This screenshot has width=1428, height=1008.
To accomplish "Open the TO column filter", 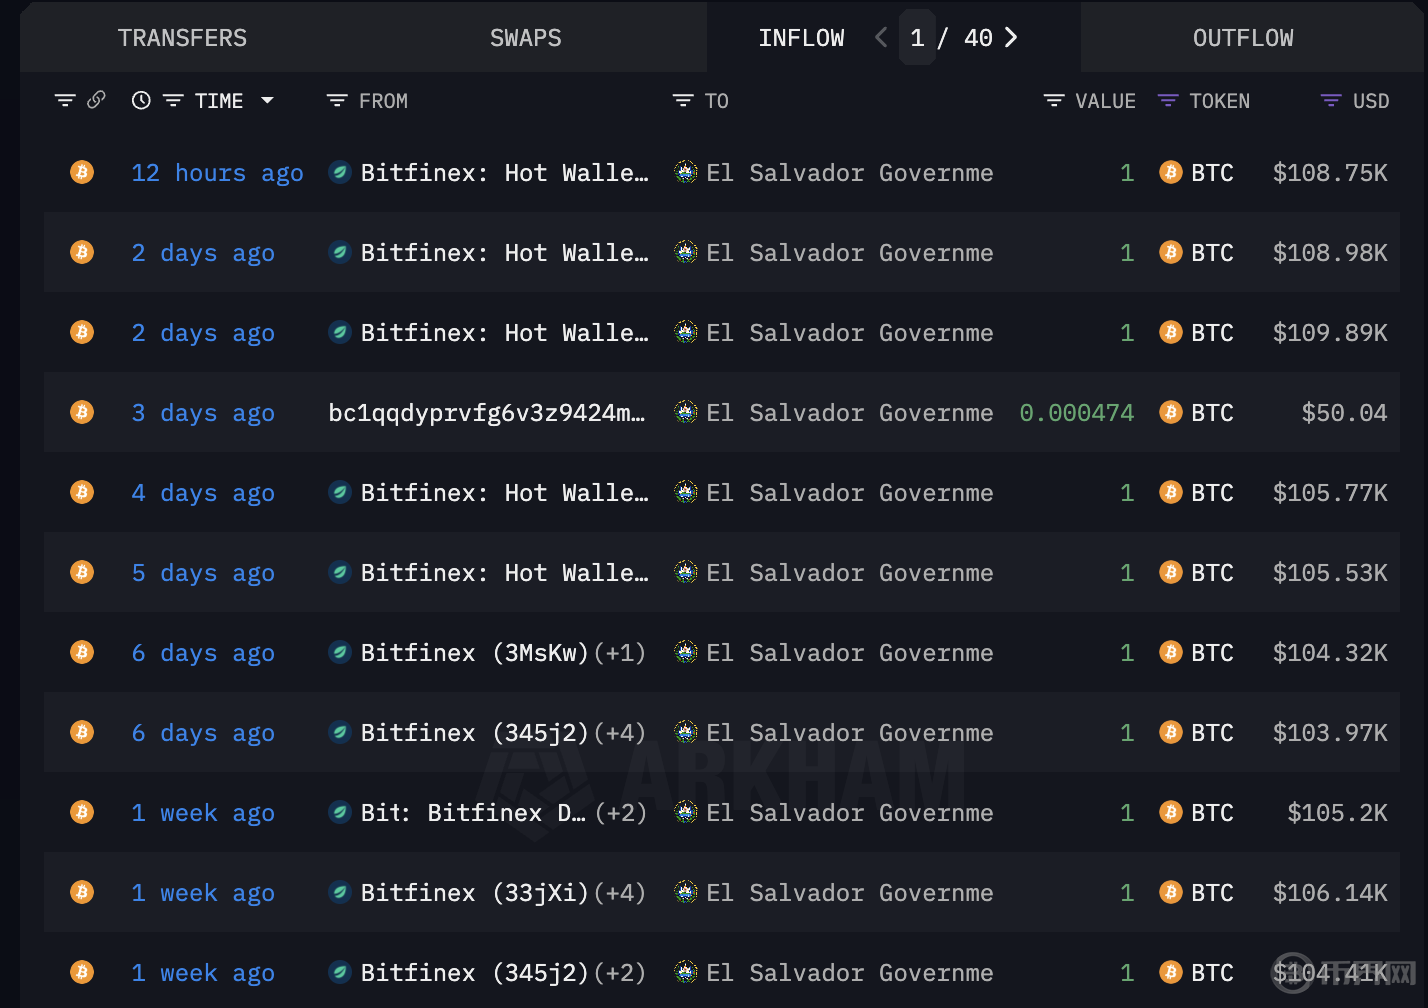I will pyautogui.click(x=683, y=101).
